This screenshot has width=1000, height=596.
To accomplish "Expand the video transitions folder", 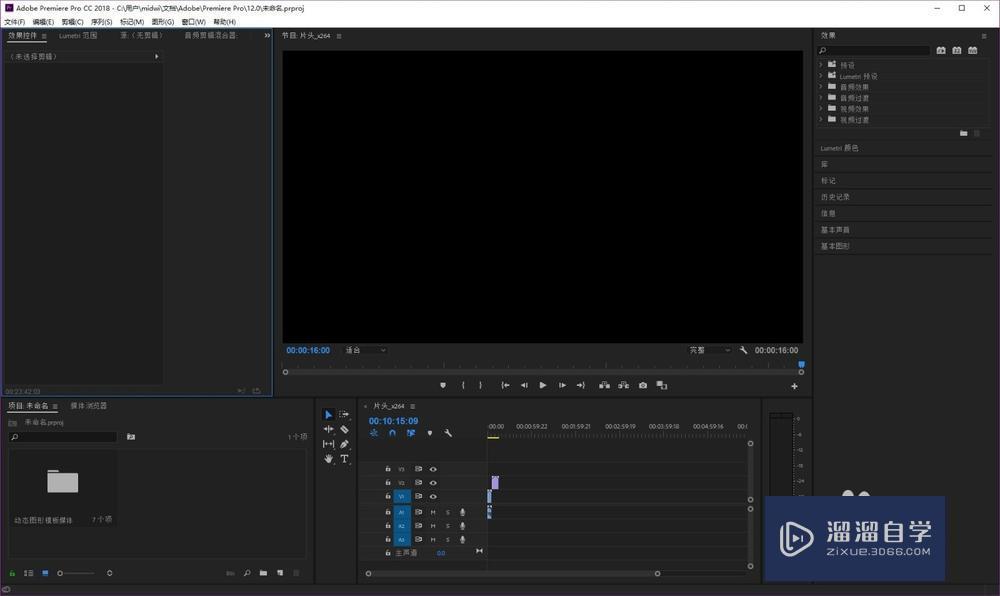I will point(821,119).
